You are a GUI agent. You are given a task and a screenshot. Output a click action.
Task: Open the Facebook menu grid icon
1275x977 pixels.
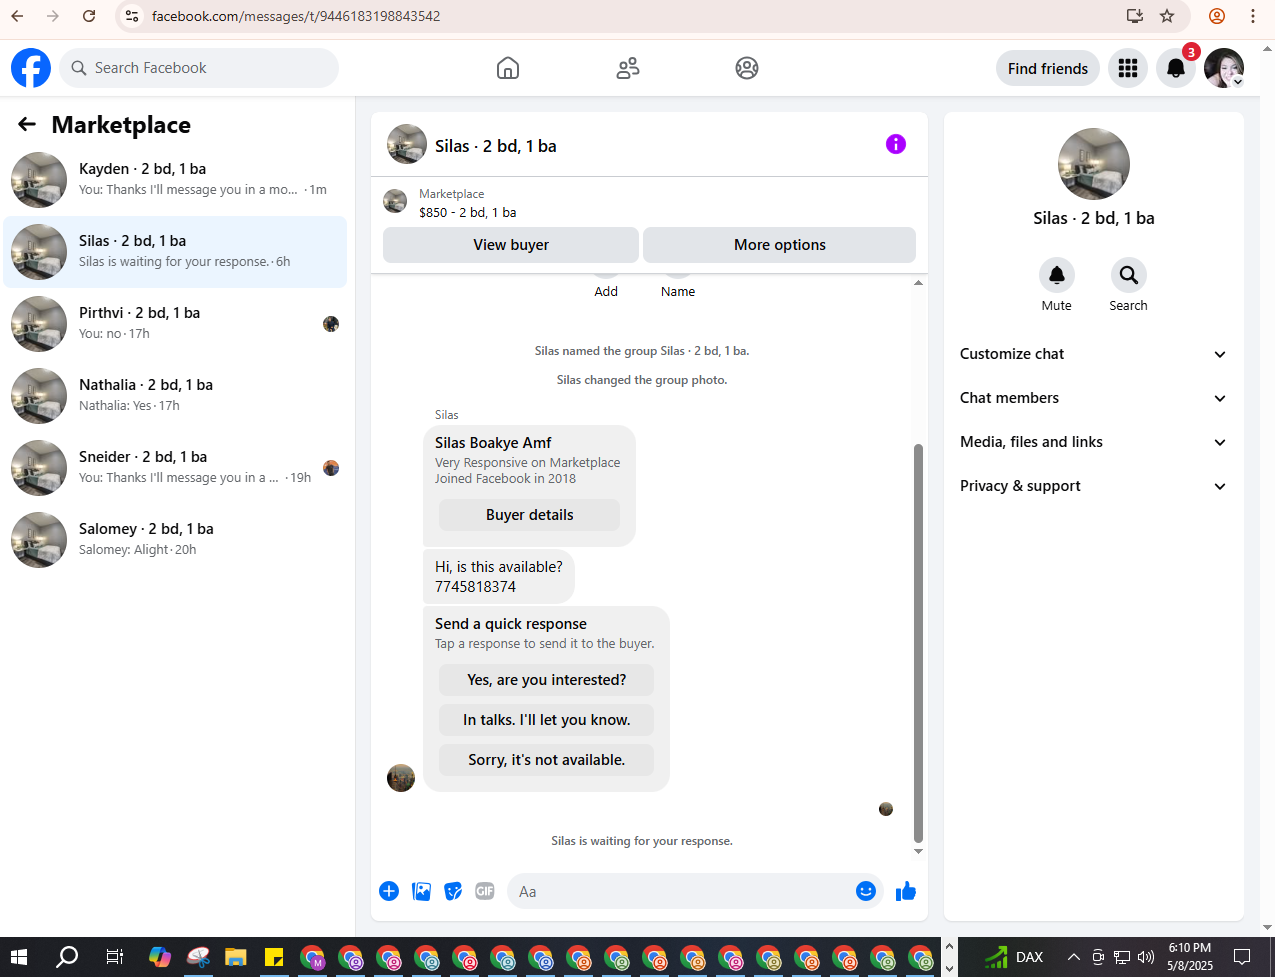(1128, 68)
